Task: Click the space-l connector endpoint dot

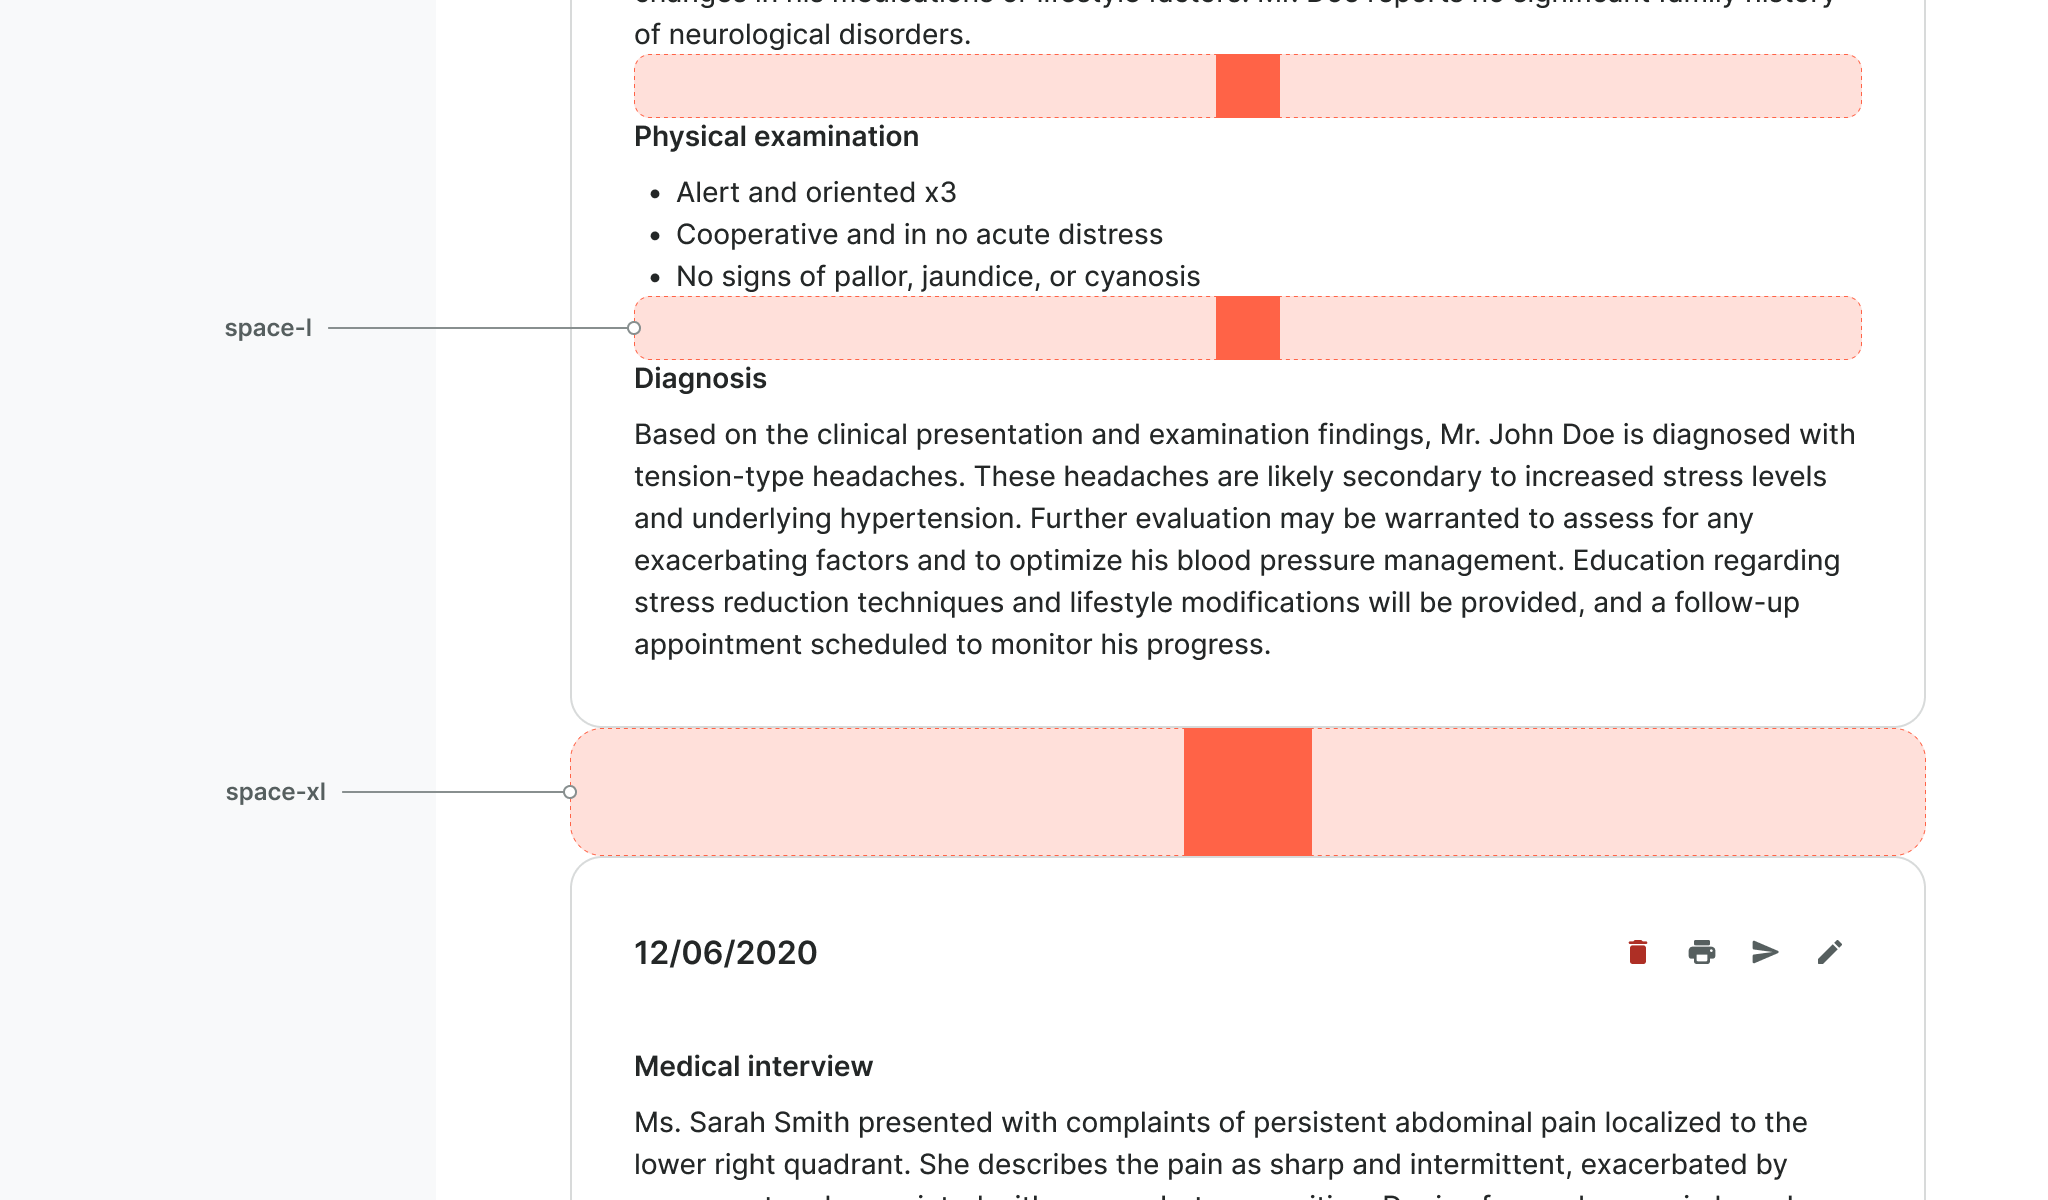Action: pos(634,328)
